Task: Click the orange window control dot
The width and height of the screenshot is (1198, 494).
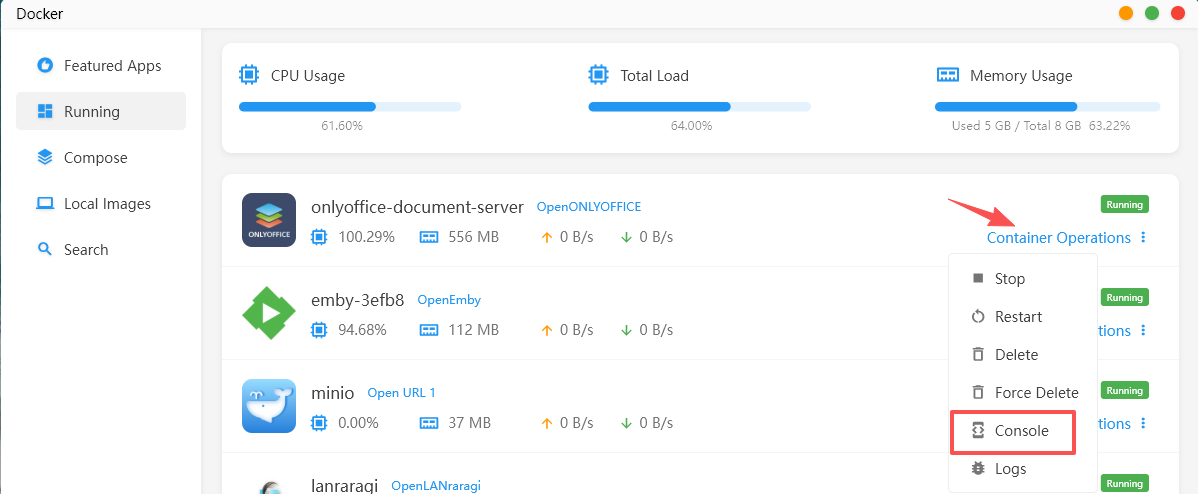Action: [x=1125, y=13]
